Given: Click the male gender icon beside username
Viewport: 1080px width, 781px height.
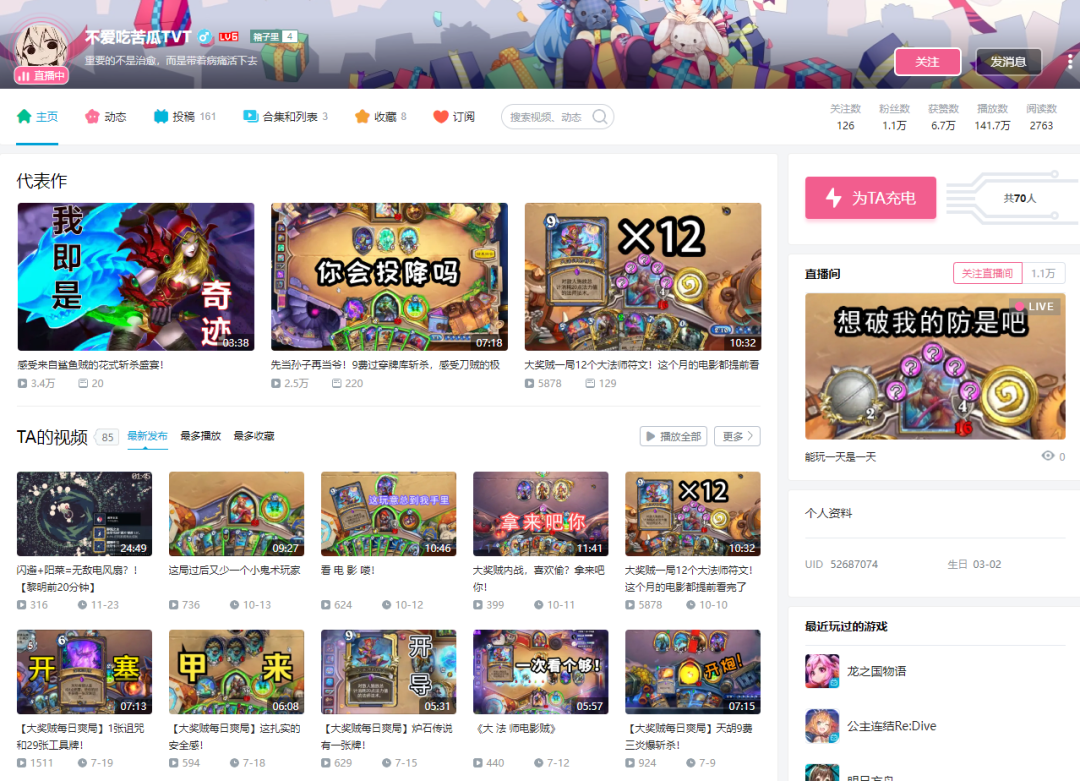Looking at the screenshot, I should point(205,37).
